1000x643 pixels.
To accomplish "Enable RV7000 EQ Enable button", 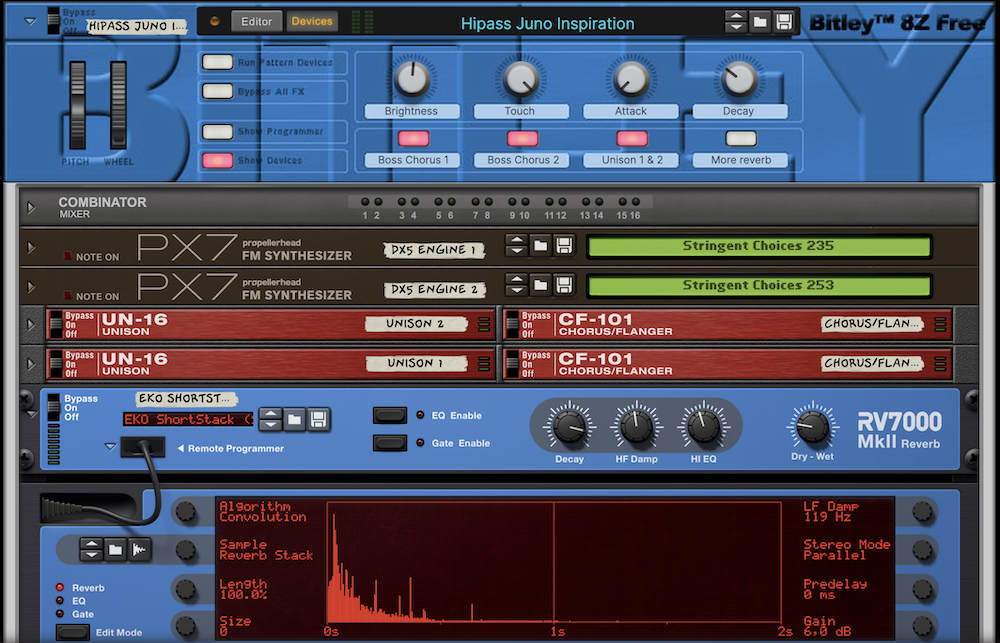I will pos(390,415).
